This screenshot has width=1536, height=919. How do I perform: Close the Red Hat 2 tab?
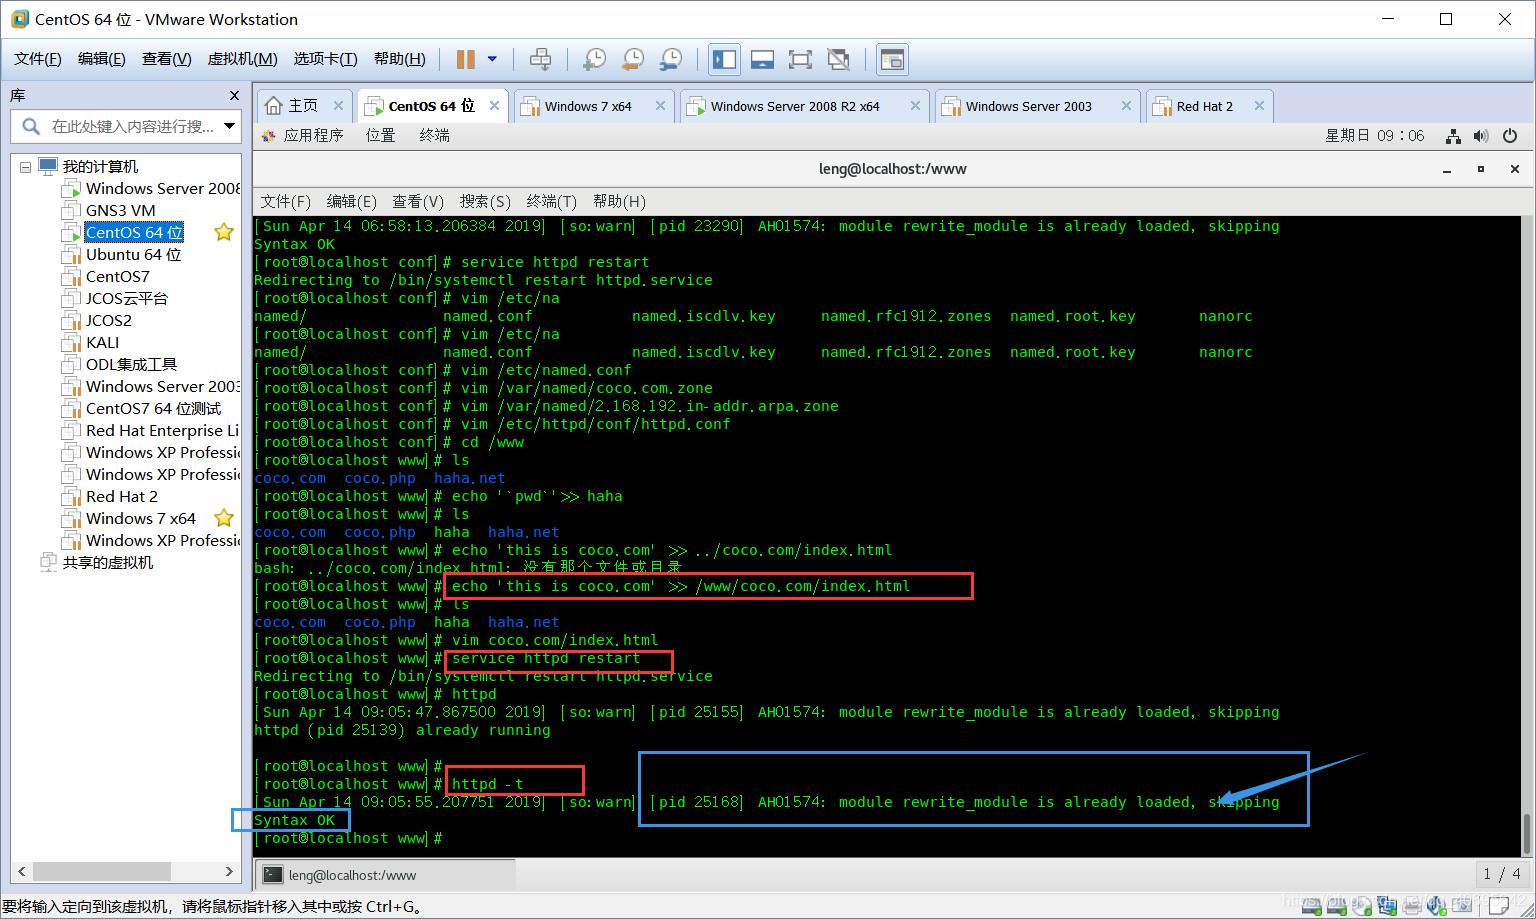pyautogui.click(x=1259, y=105)
